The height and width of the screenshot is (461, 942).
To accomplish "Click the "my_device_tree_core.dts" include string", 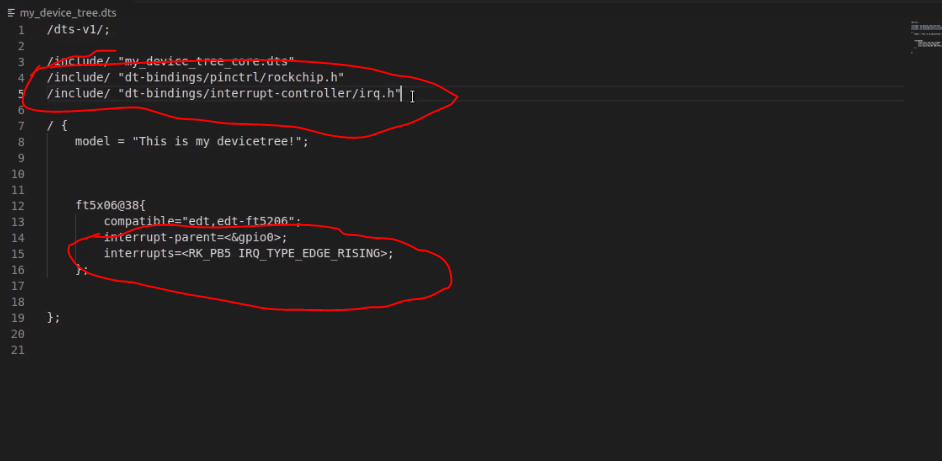I will 206,62.
